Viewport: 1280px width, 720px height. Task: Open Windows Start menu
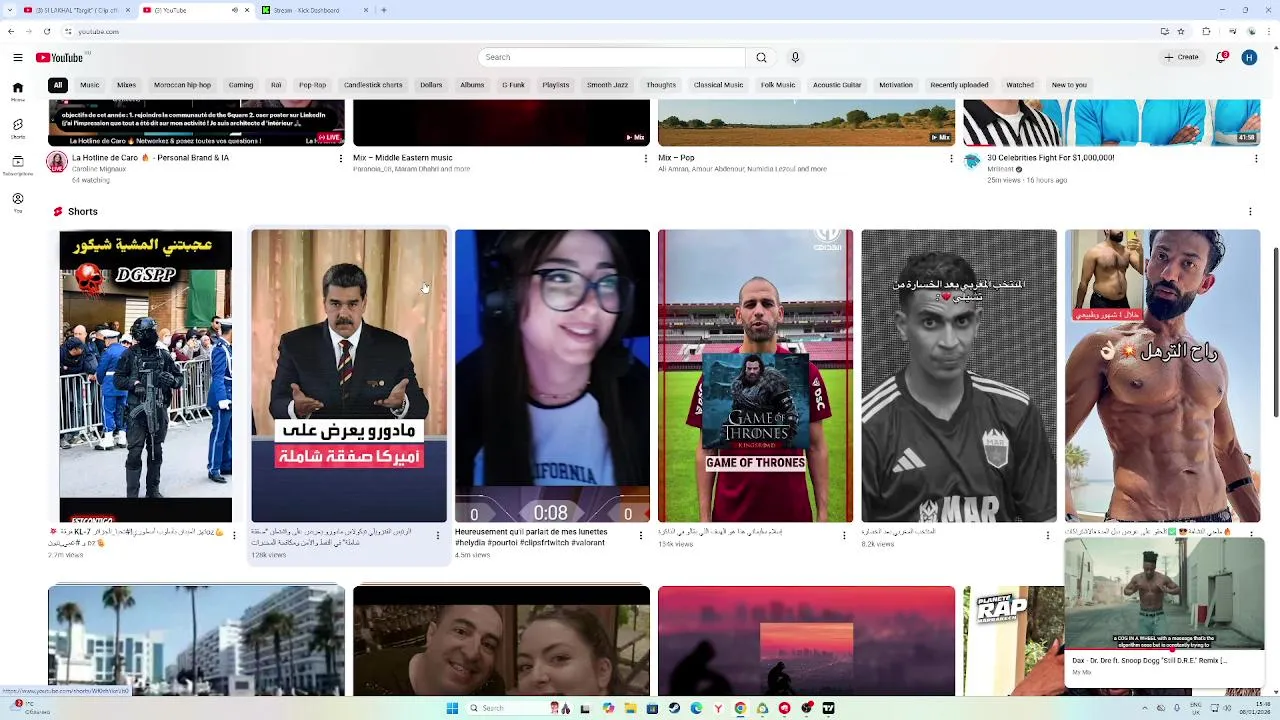tap(452, 708)
